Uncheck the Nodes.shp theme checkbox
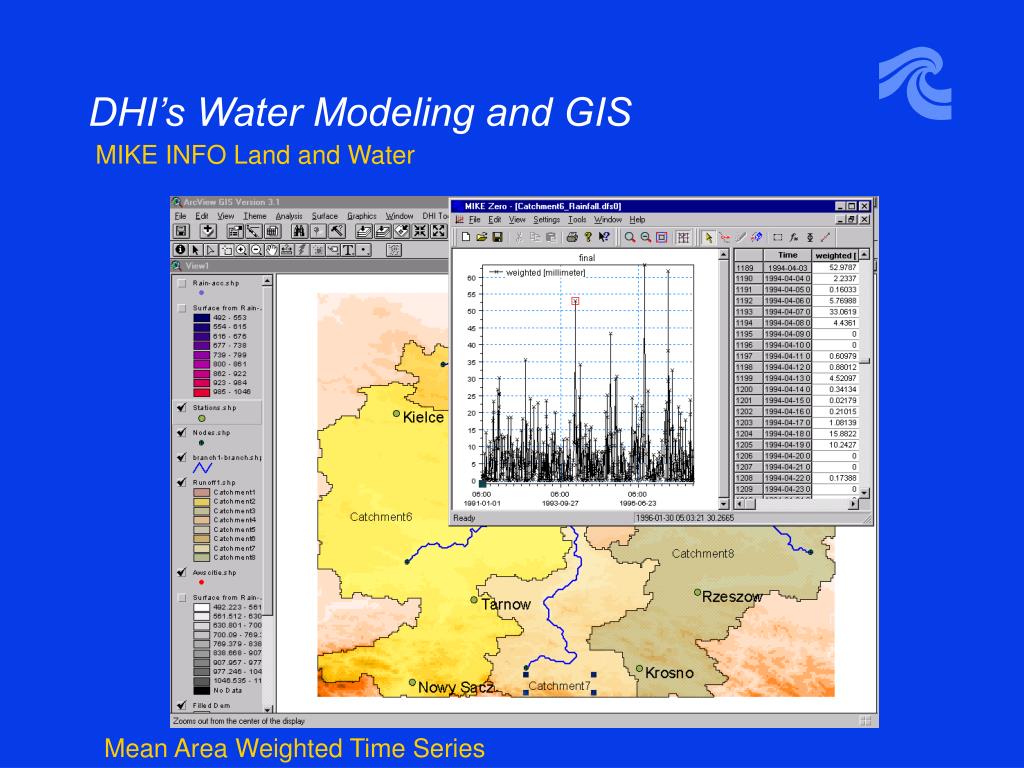The width and height of the screenshot is (1024, 768). (182, 432)
